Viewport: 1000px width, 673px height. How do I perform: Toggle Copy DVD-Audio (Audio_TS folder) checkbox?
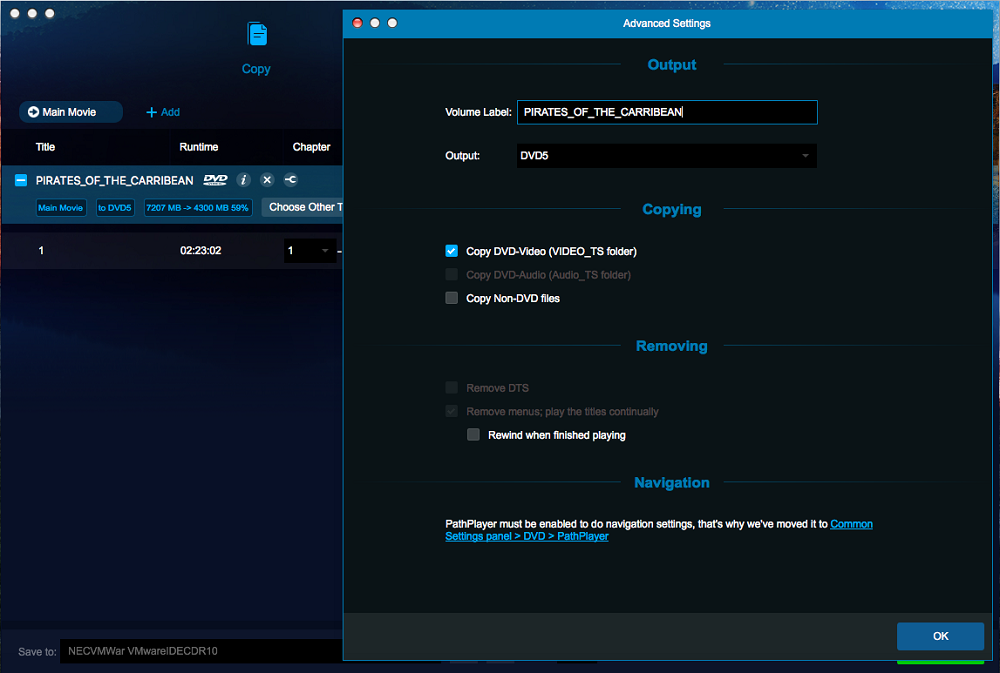point(452,275)
